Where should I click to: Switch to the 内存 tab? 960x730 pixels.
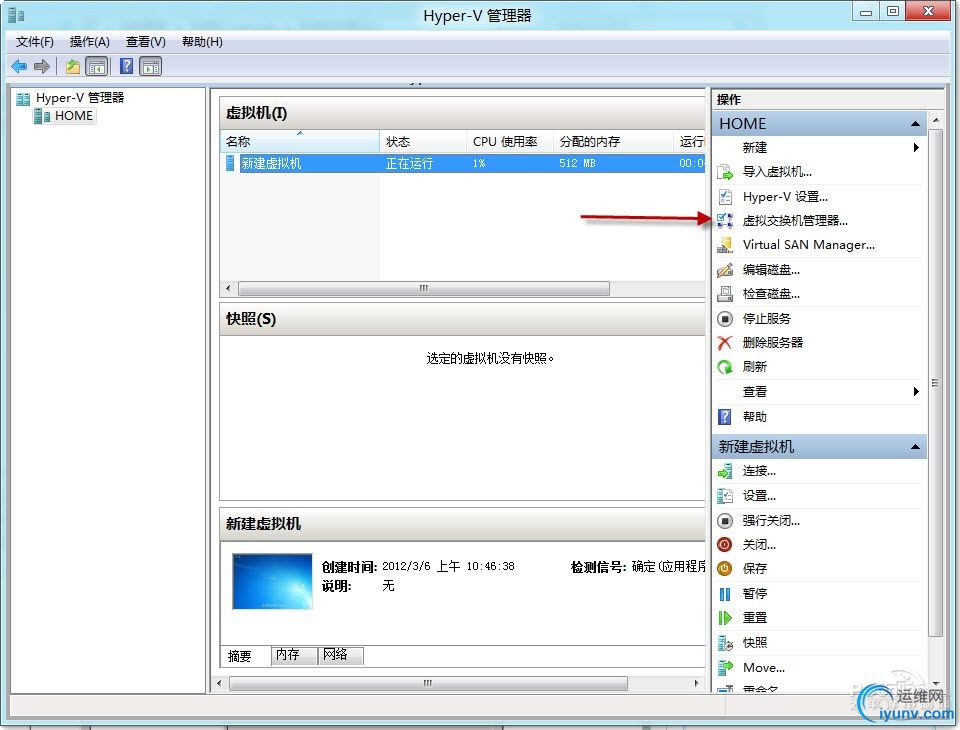click(x=294, y=655)
